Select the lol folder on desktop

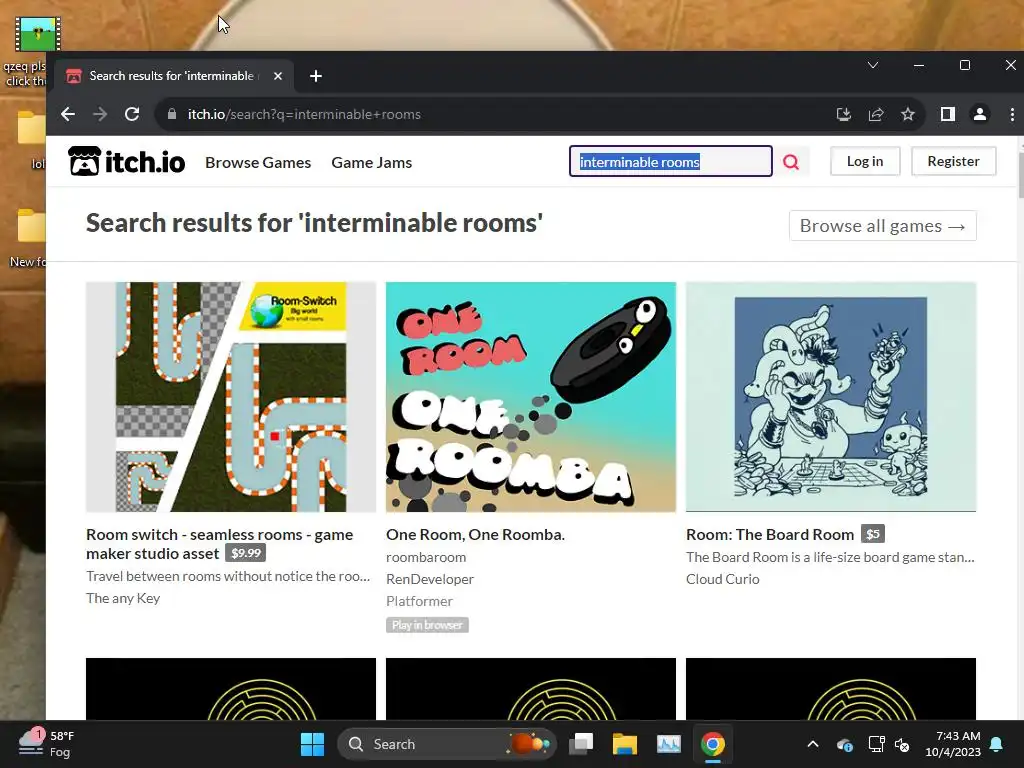[x=31, y=140]
